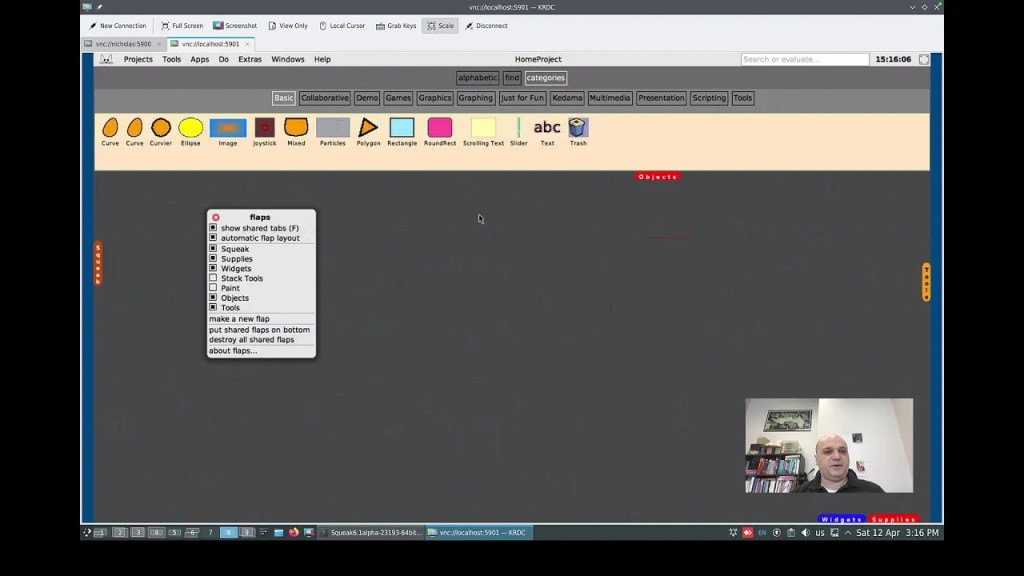Choose the Polygon triangle icon
Screen dimensions: 1024x576
pyautogui.click(x=368, y=128)
